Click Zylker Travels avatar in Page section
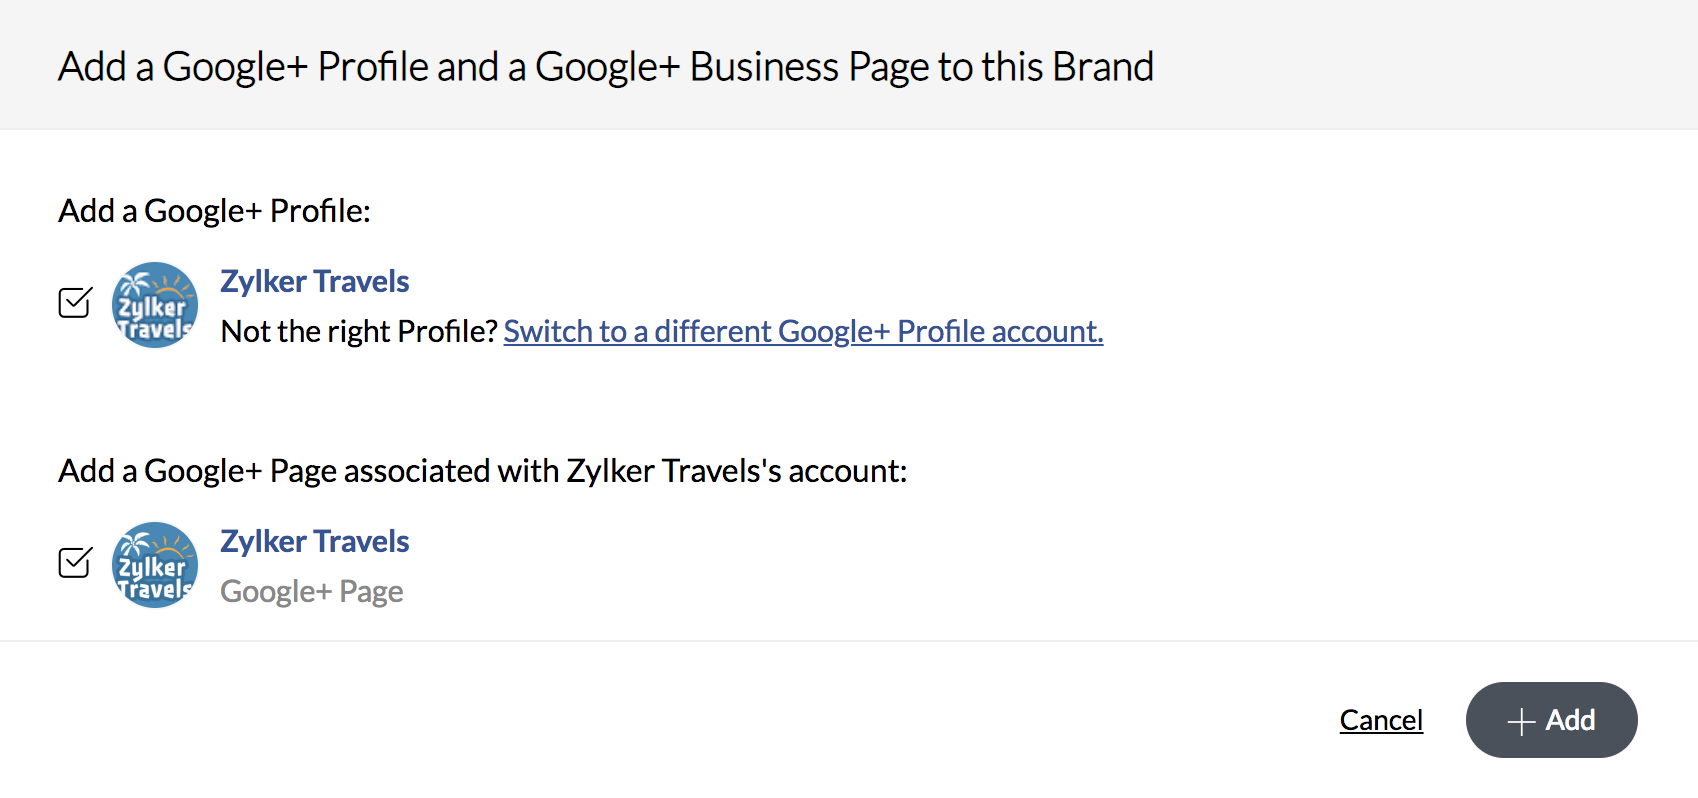1698x798 pixels. coord(154,565)
